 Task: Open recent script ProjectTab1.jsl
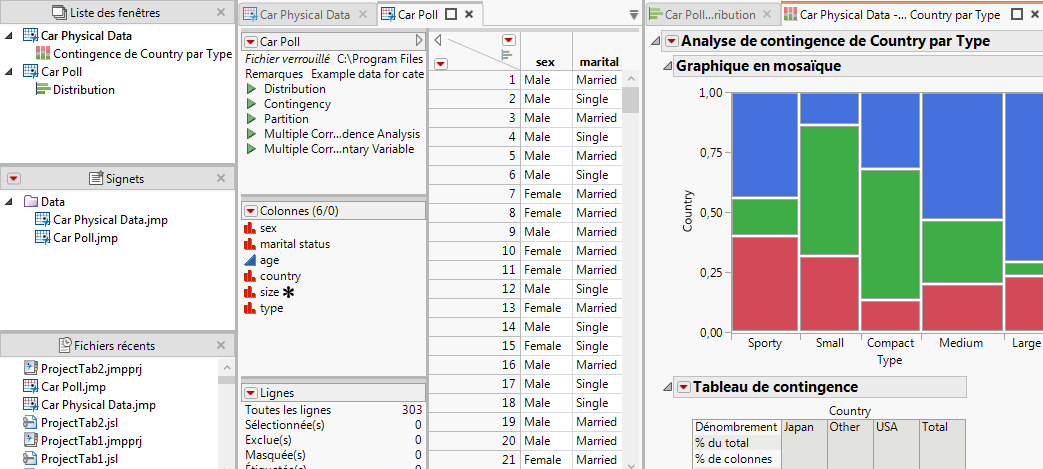80,458
